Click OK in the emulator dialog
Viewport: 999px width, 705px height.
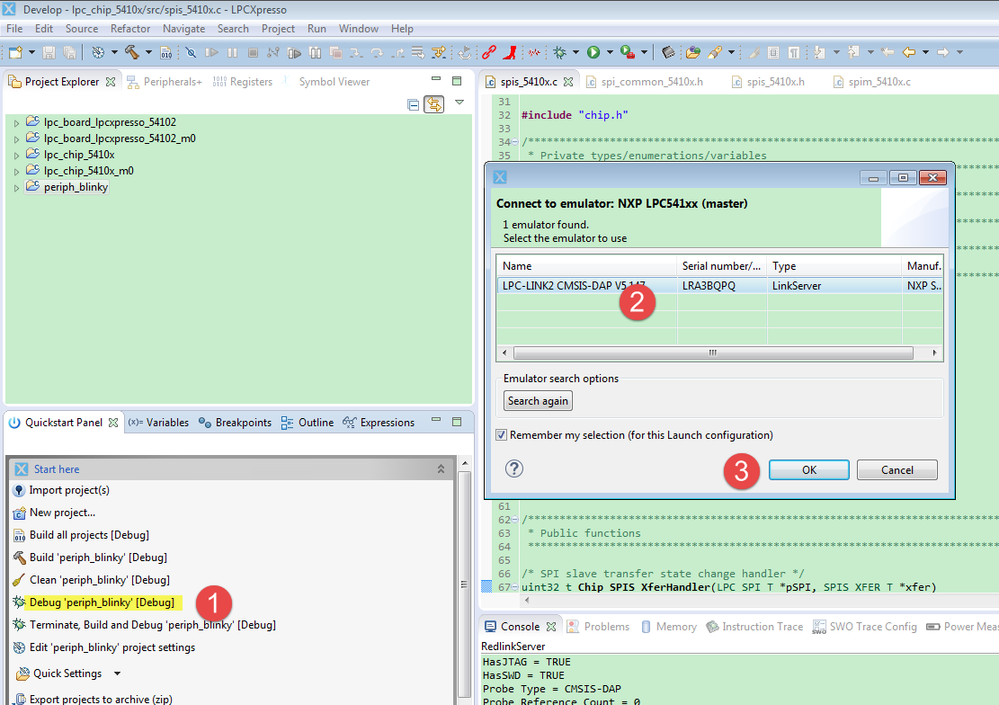click(809, 470)
